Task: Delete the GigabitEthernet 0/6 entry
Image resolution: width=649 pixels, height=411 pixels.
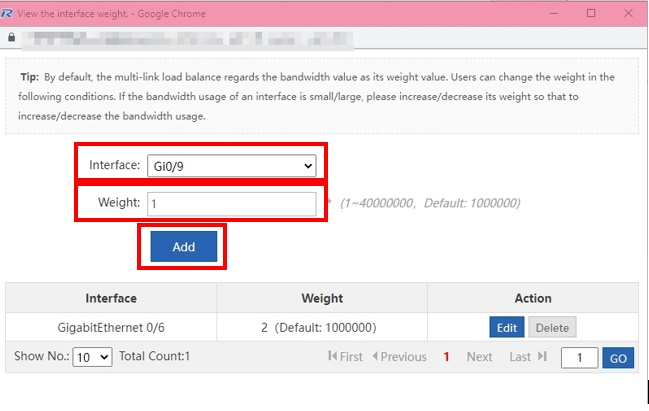Action: point(551,327)
